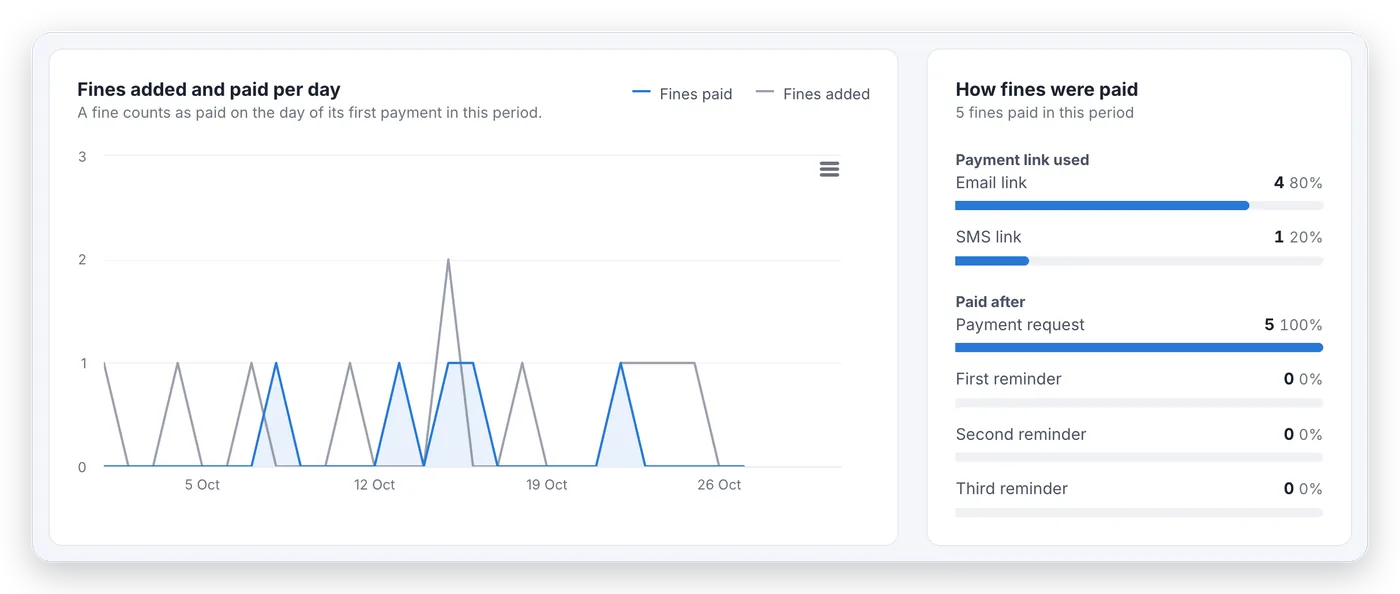Select the 26 Oct axis label
The height and width of the screenshot is (594, 1400).
pos(719,485)
